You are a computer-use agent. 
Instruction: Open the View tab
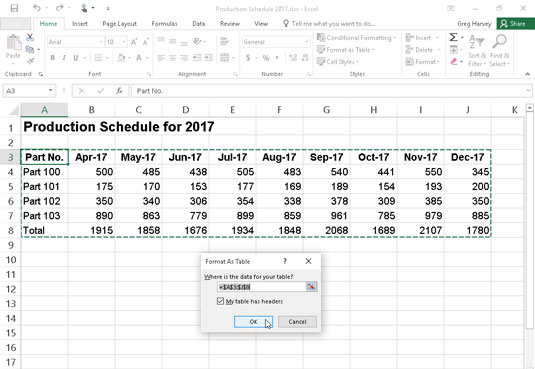[261, 24]
